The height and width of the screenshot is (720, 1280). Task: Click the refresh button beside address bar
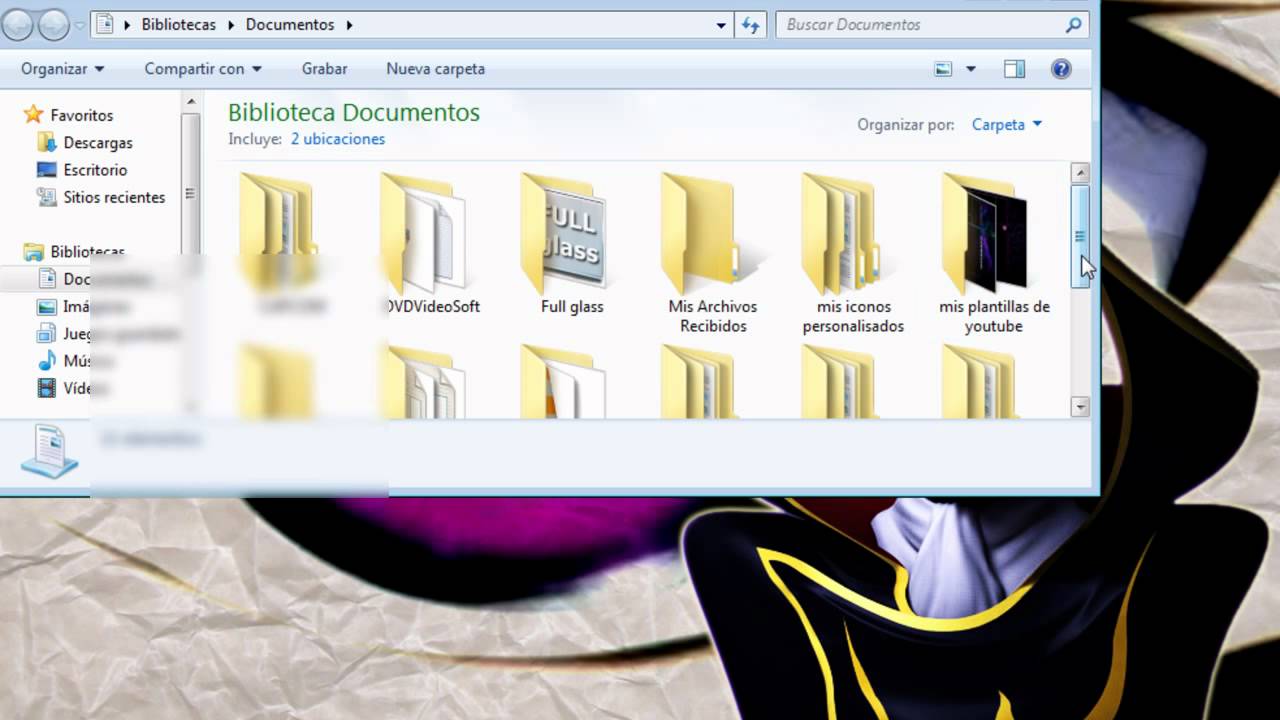[751, 25]
